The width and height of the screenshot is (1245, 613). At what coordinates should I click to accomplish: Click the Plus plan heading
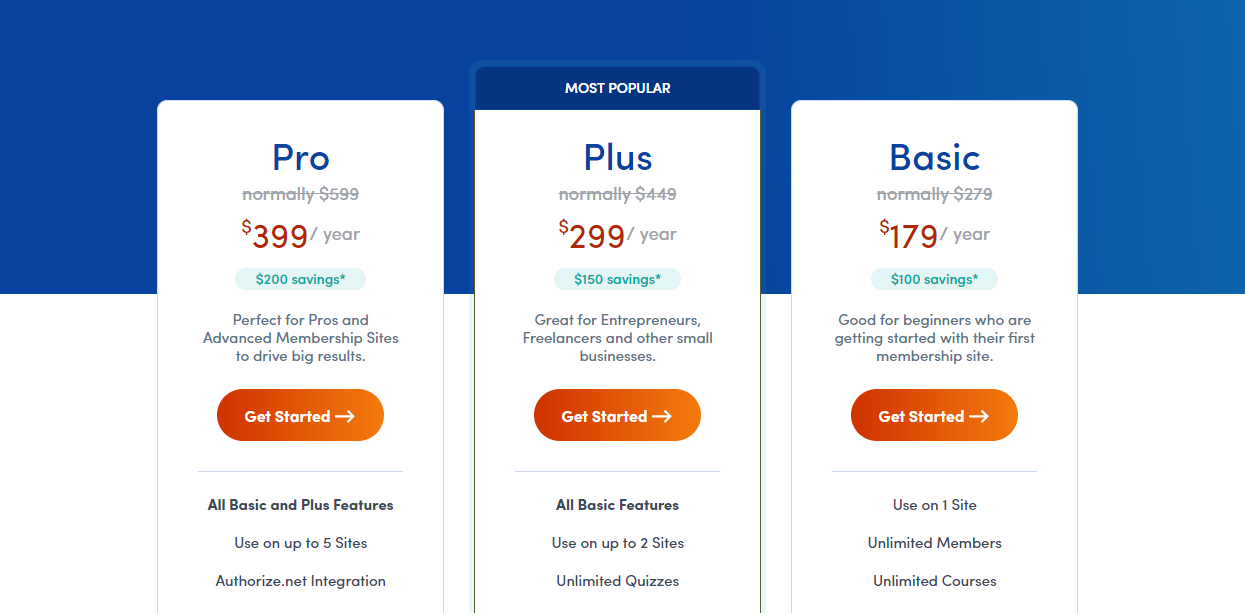tap(617, 158)
